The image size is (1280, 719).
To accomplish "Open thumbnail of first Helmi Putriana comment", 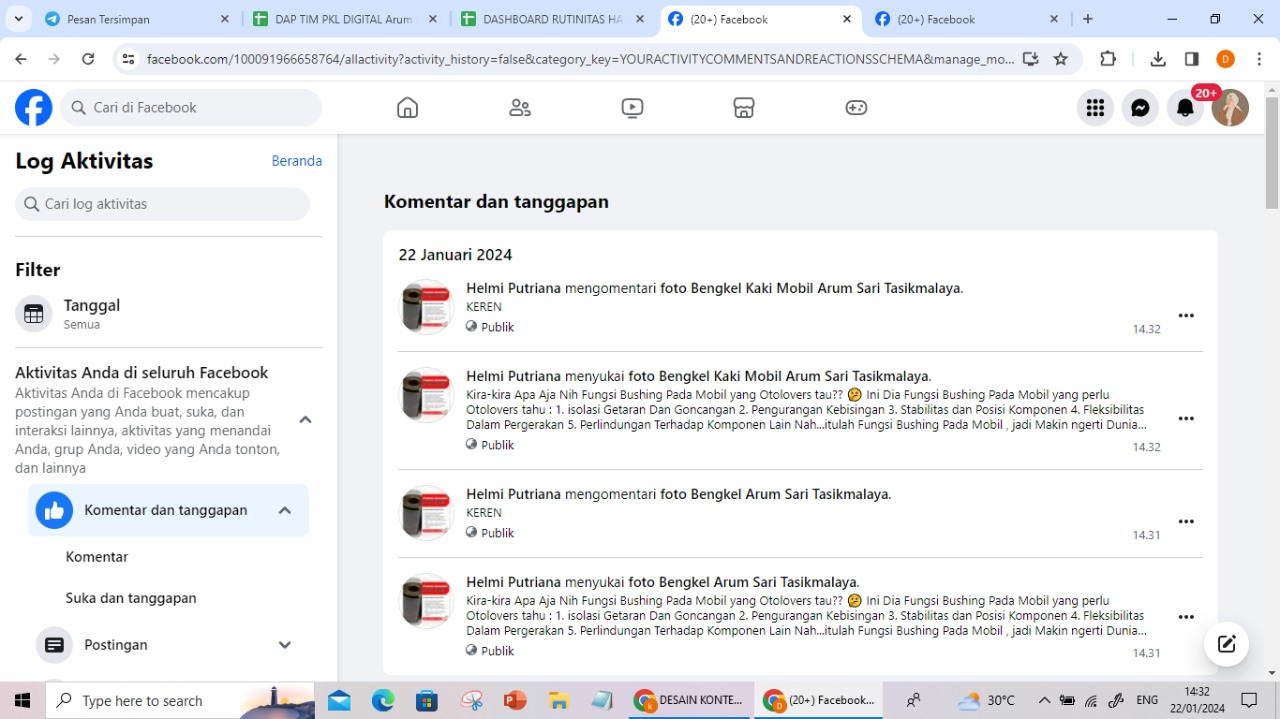I will pyautogui.click(x=427, y=307).
